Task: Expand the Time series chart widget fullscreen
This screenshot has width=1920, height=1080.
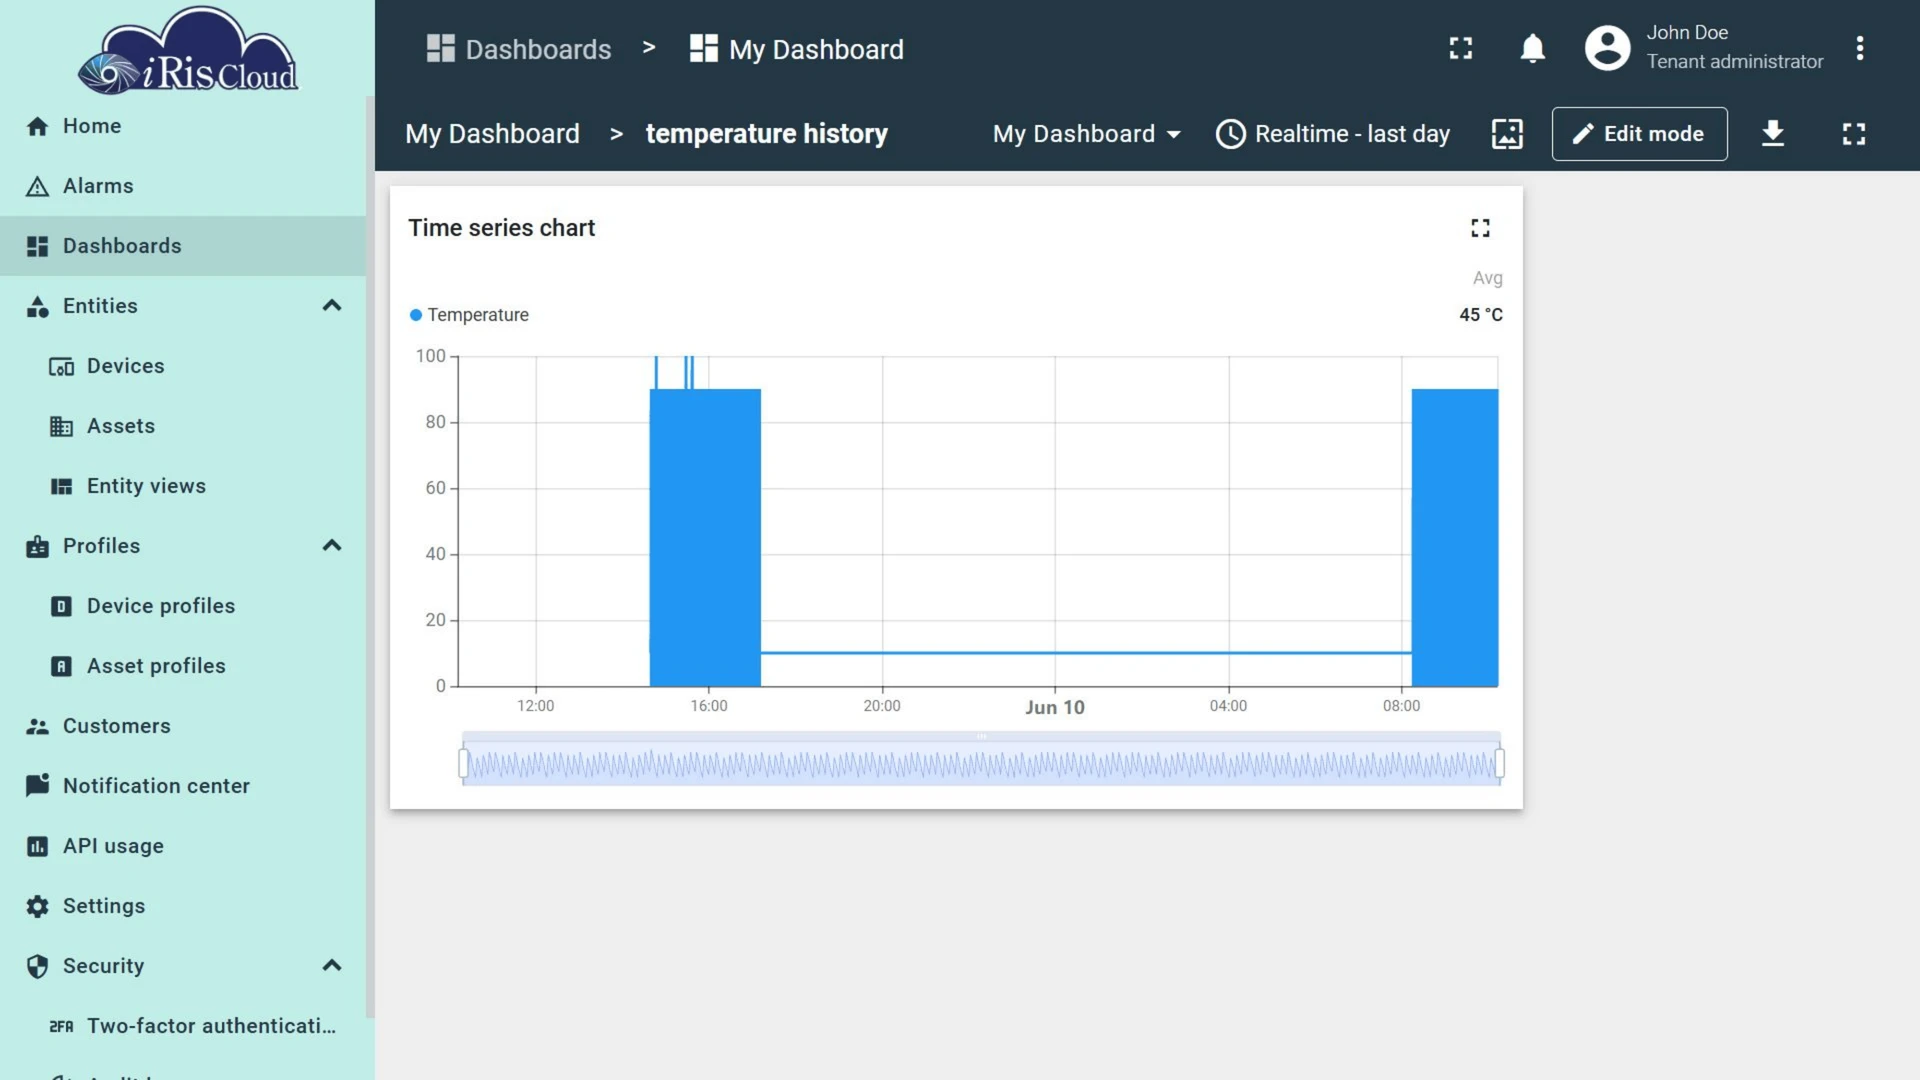Action: click(1480, 228)
